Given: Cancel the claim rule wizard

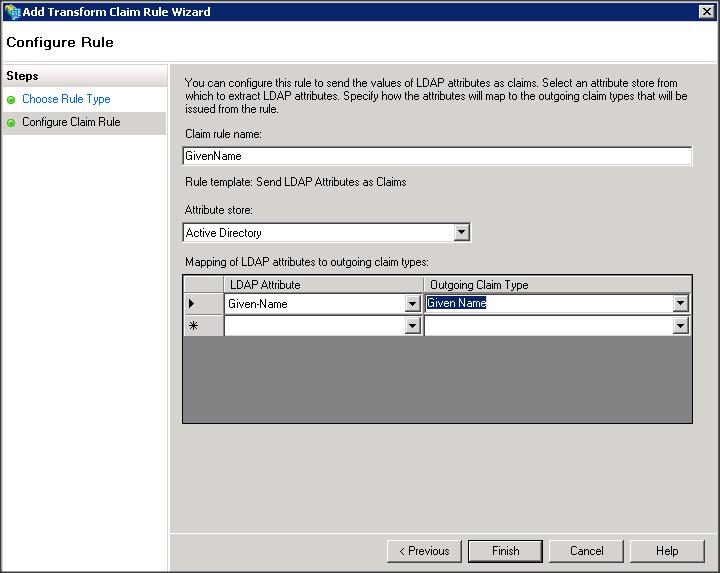Looking at the screenshot, I should (x=586, y=551).
